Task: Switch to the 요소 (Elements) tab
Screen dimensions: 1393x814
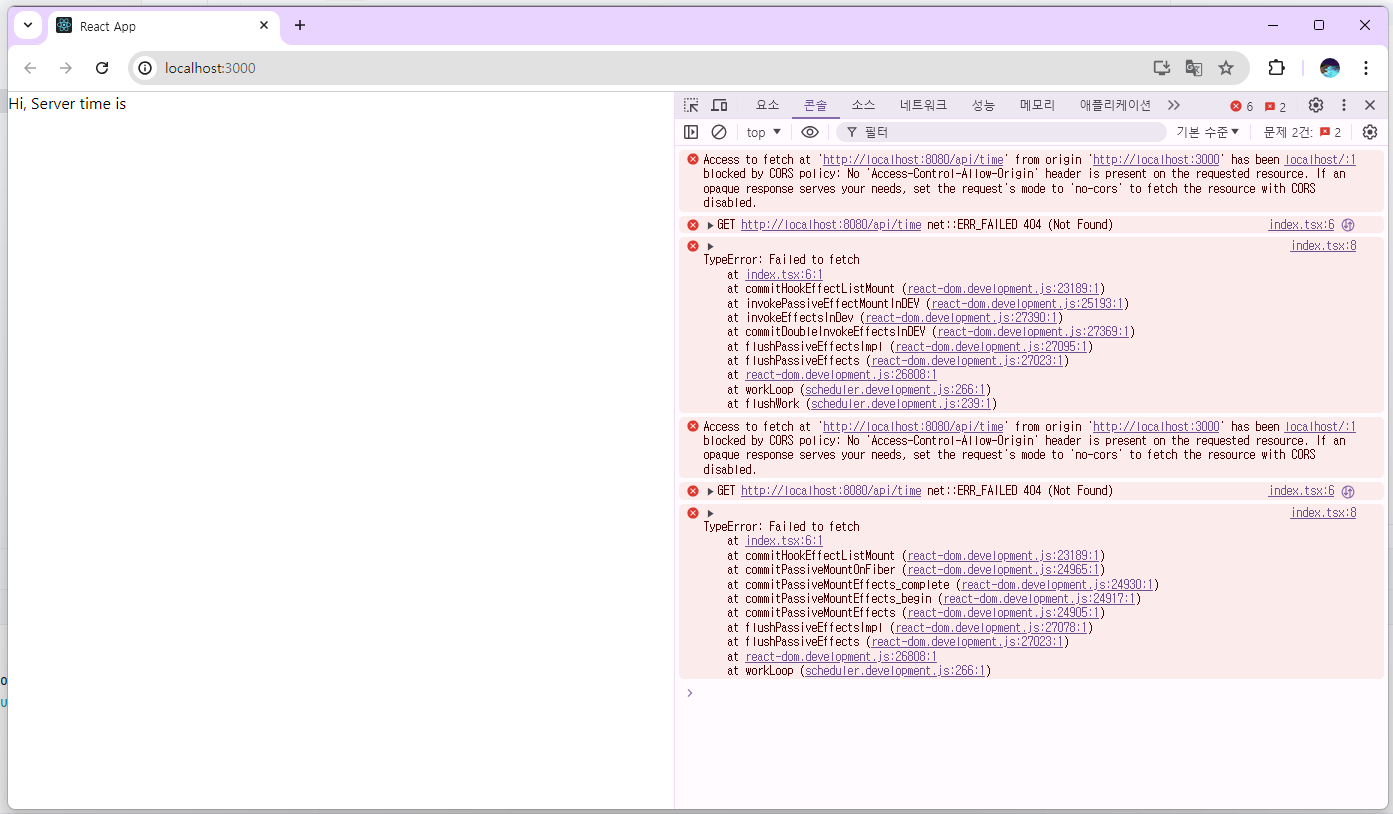Action: point(767,105)
